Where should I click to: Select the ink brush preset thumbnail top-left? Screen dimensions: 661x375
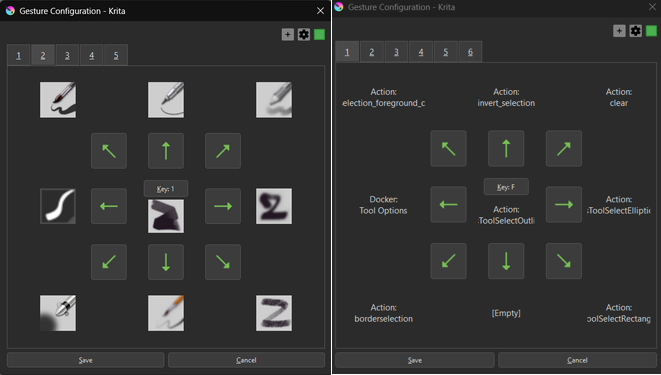tap(58, 100)
